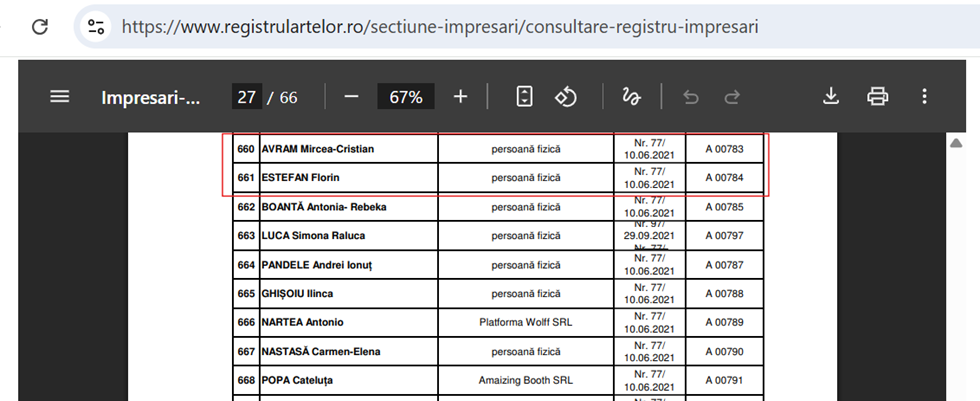Screen dimensions: 980x401
Task: Click the AVRAM Mircea-Cristian row name
Action: coord(318,149)
